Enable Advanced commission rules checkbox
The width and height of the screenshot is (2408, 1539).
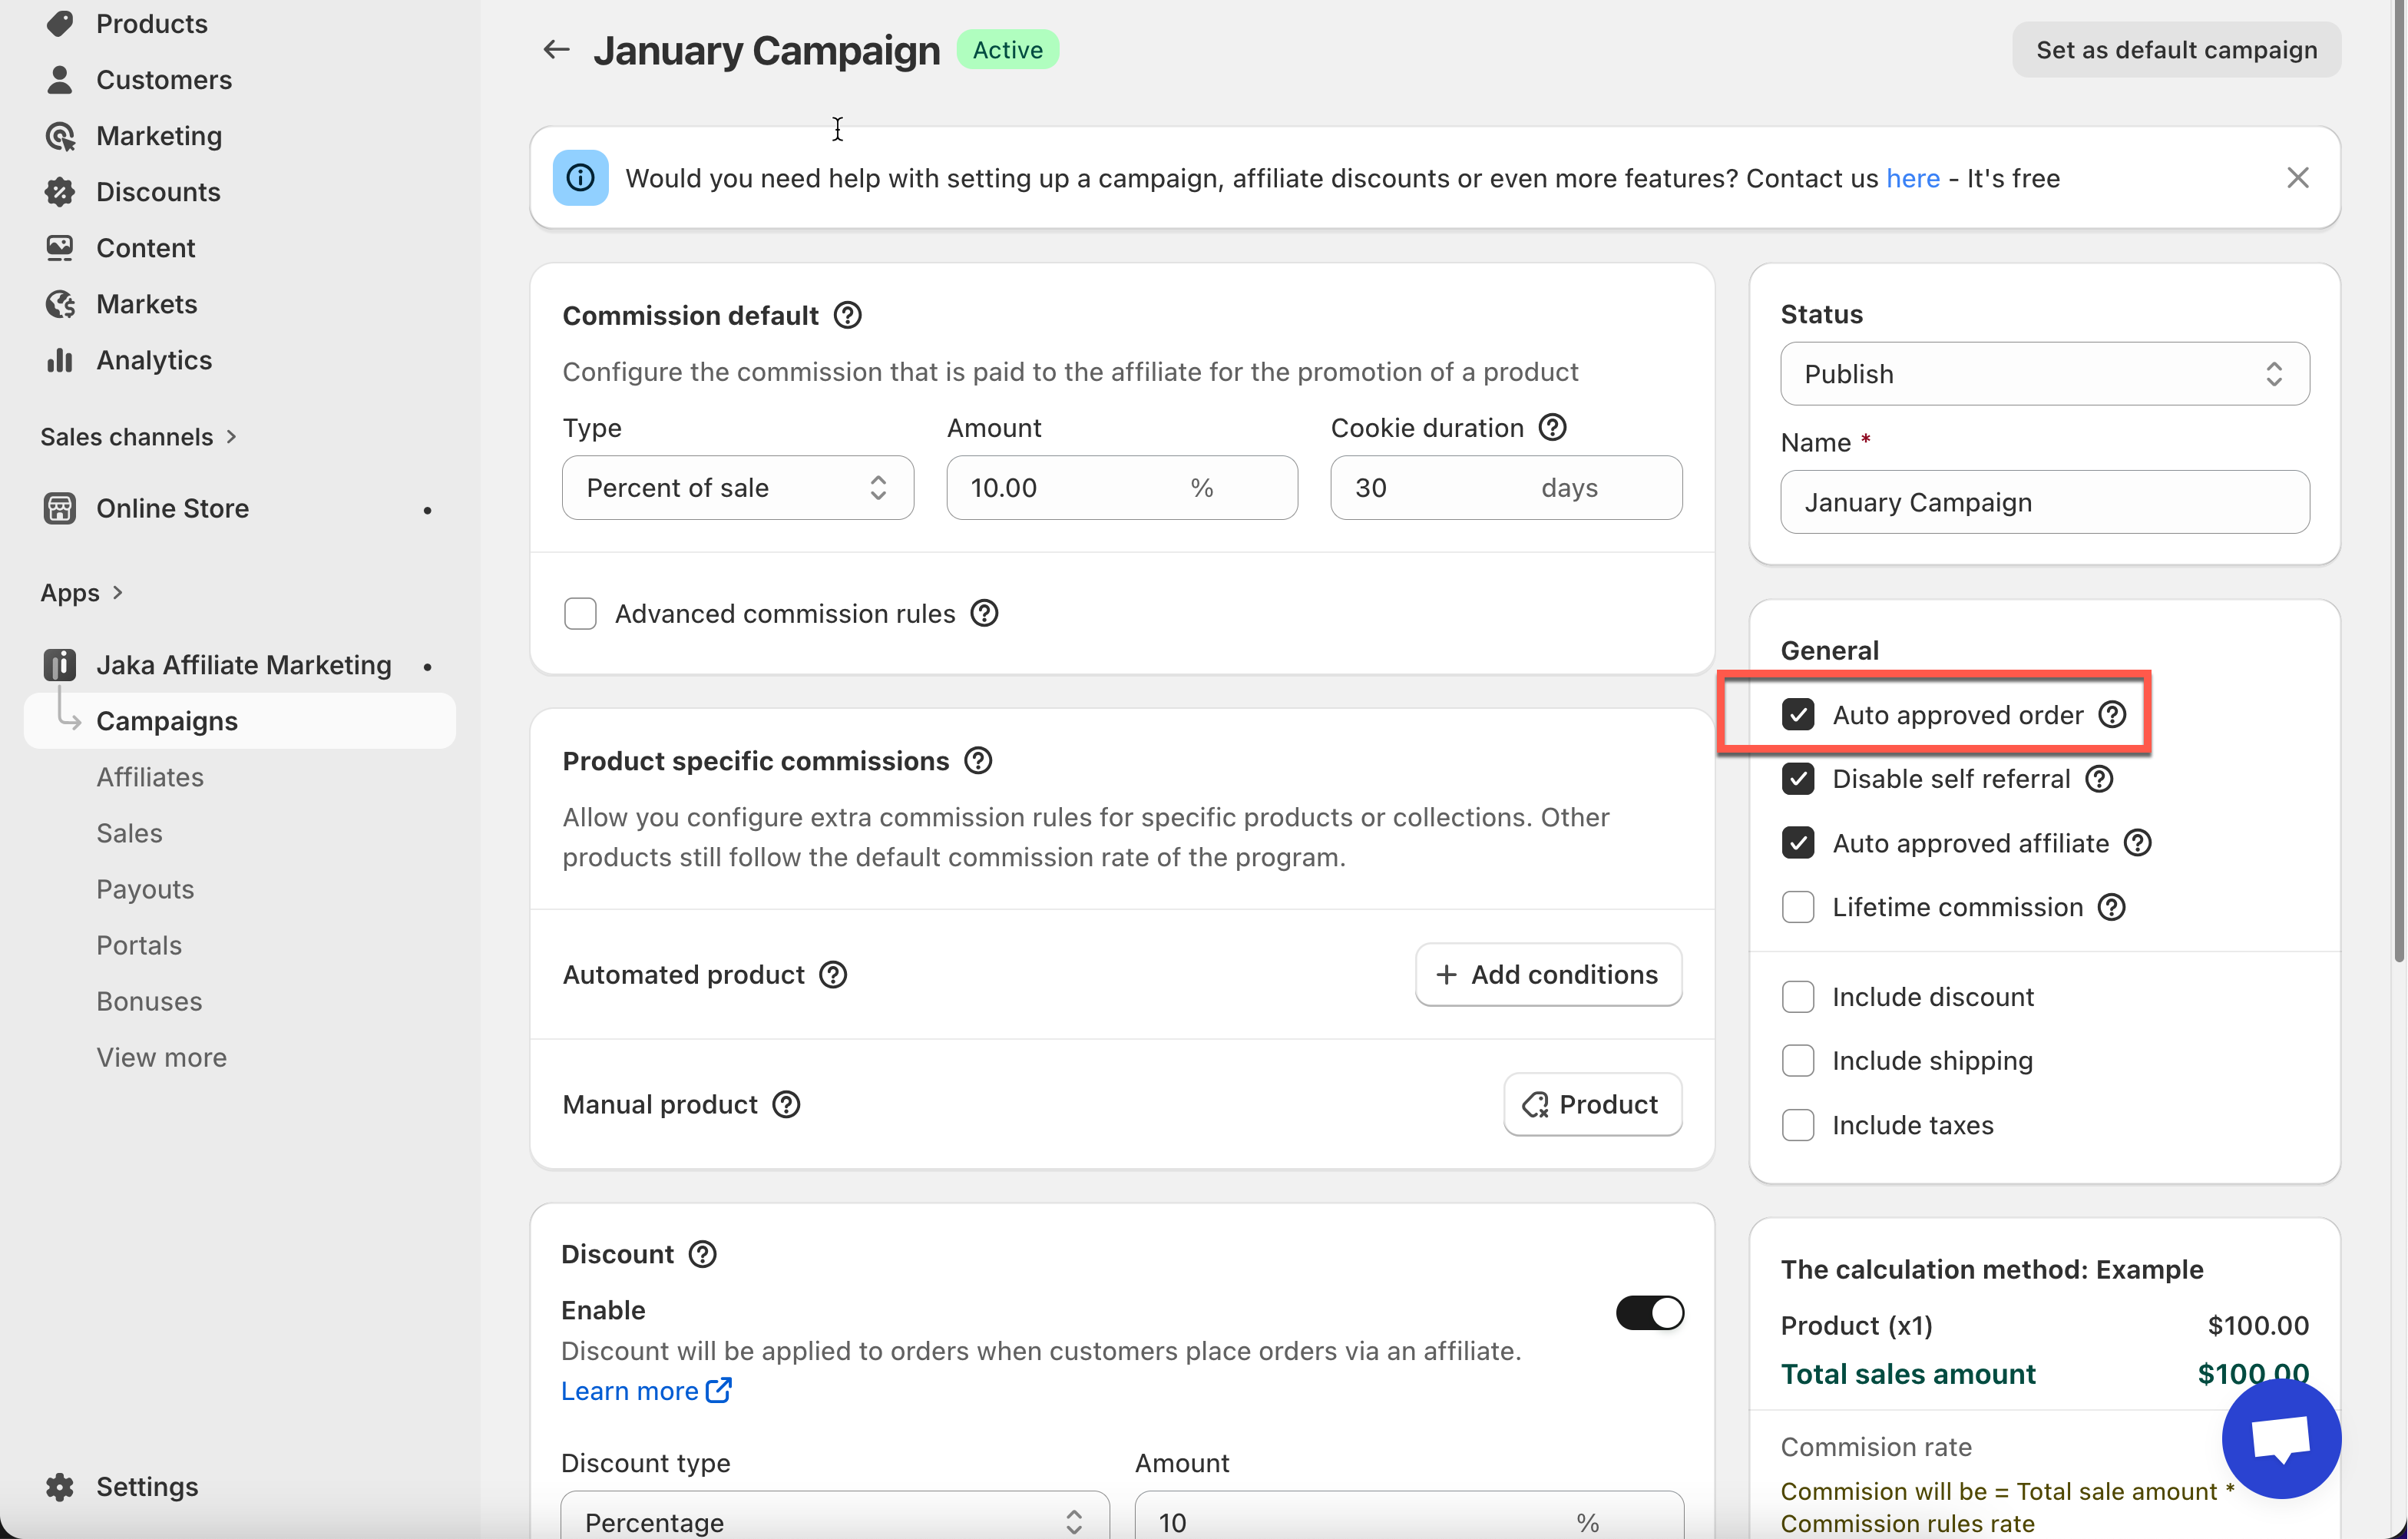click(580, 614)
